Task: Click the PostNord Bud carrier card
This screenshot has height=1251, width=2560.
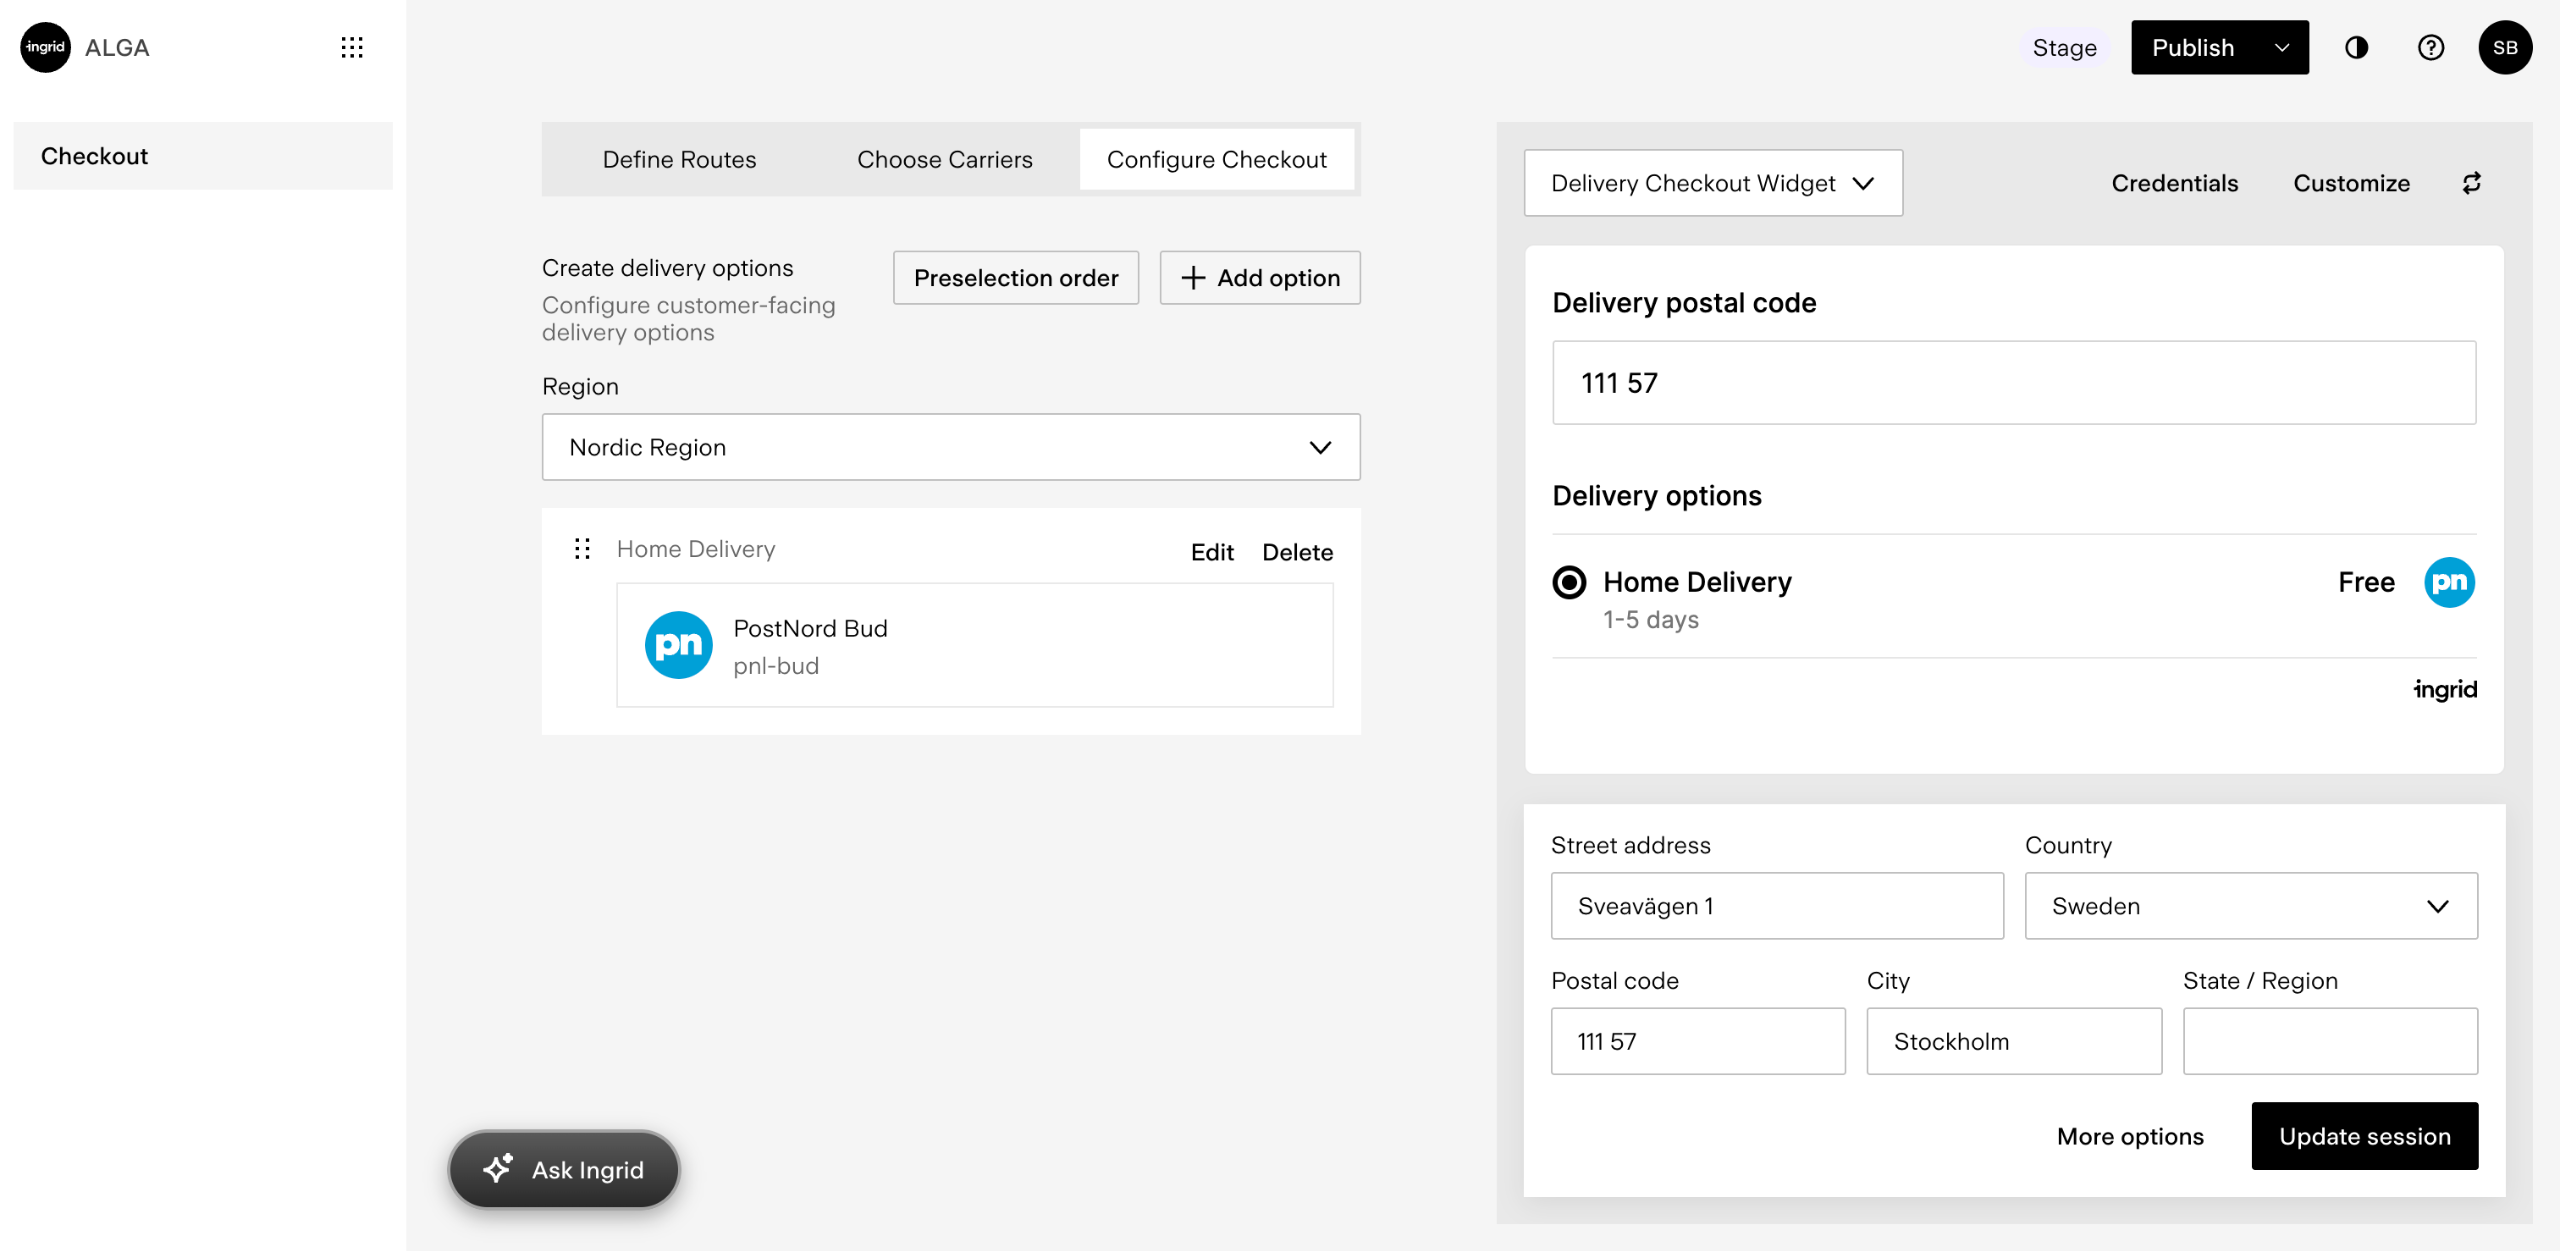Action: [975, 645]
